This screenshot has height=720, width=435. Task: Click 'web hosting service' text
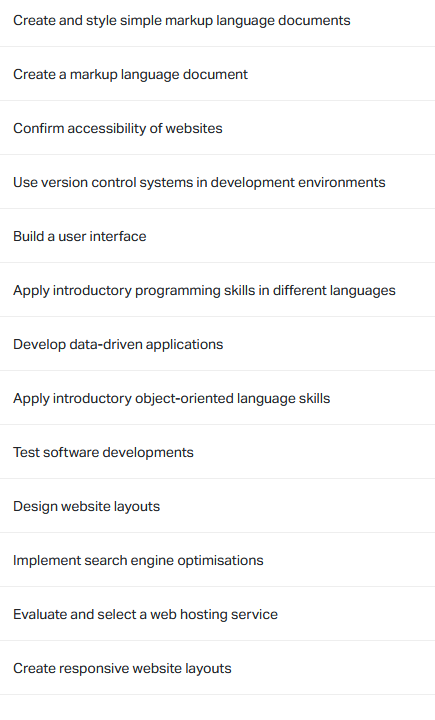214,614
